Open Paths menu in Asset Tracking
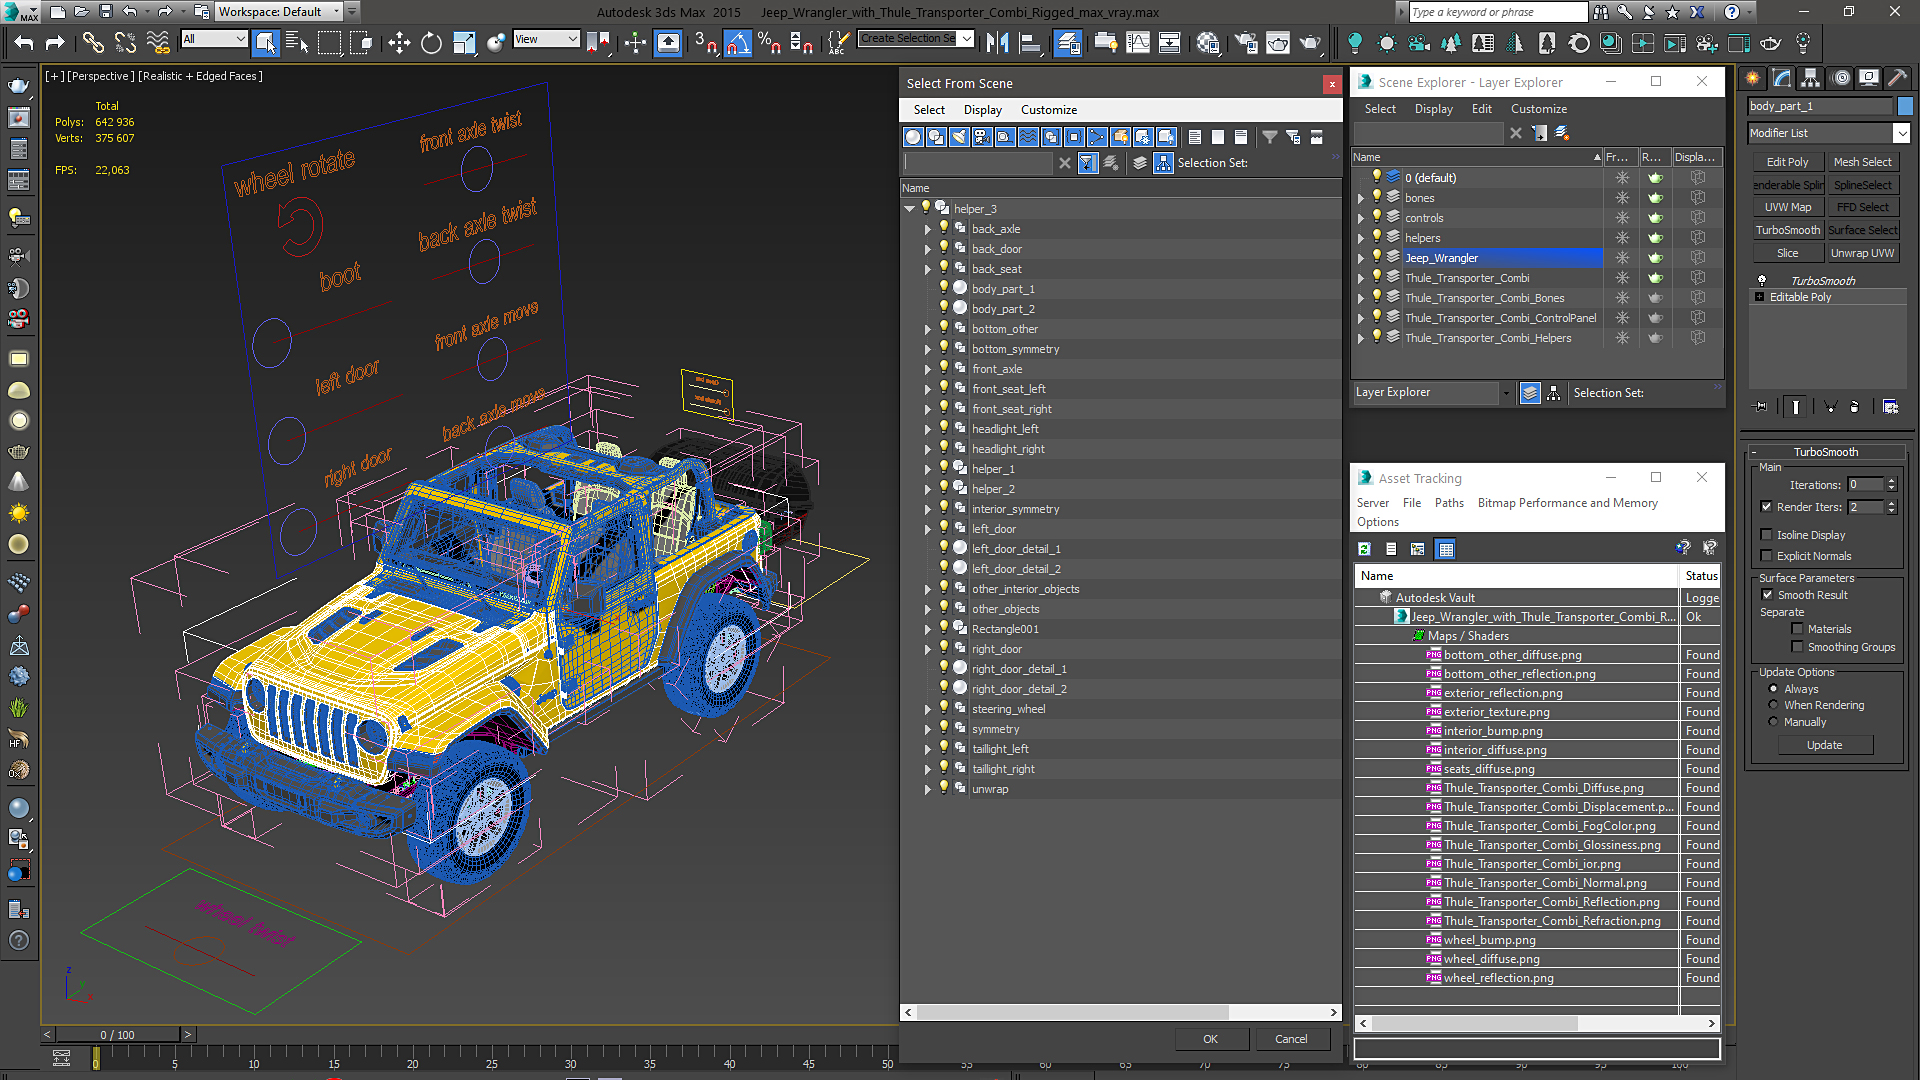1920x1080 pixels. (1449, 503)
